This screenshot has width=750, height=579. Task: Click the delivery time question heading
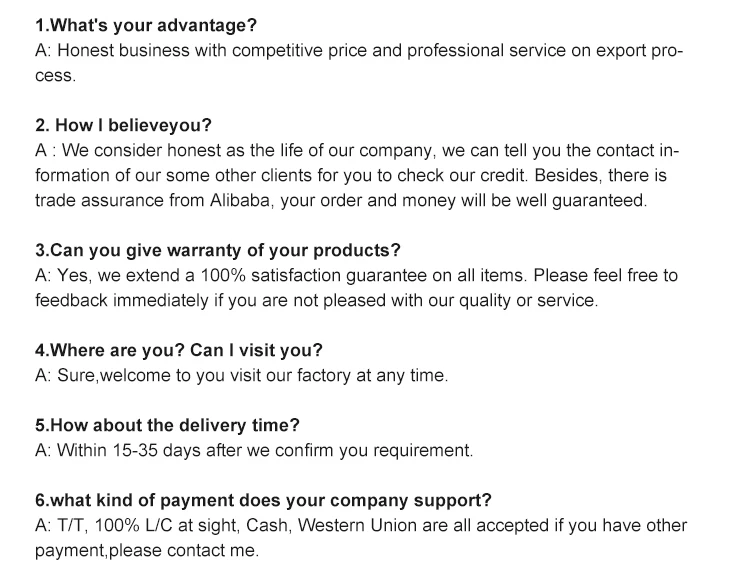(x=167, y=425)
